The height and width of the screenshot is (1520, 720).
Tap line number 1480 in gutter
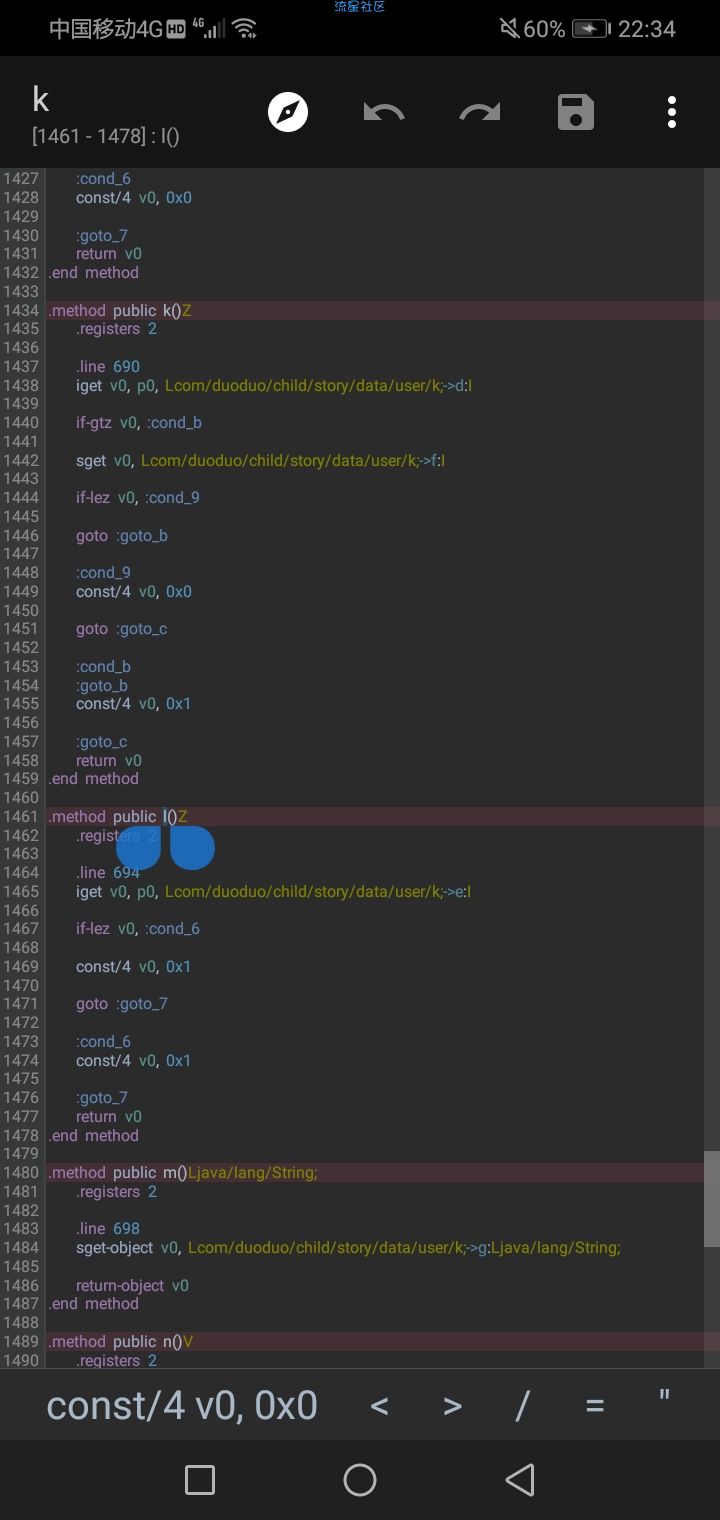21,1173
